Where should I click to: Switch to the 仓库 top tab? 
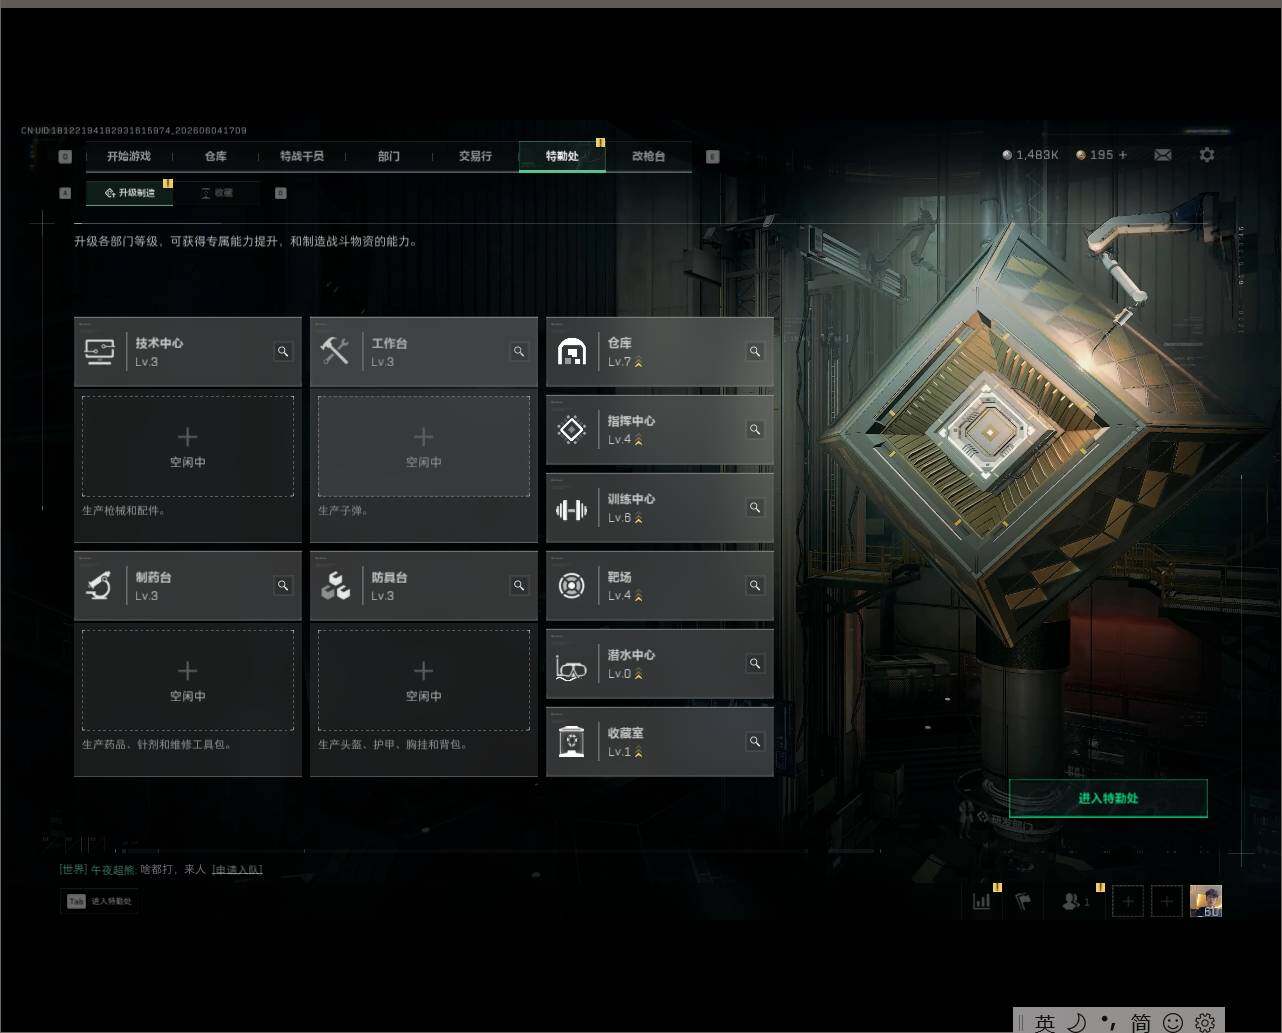[x=215, y=156]
